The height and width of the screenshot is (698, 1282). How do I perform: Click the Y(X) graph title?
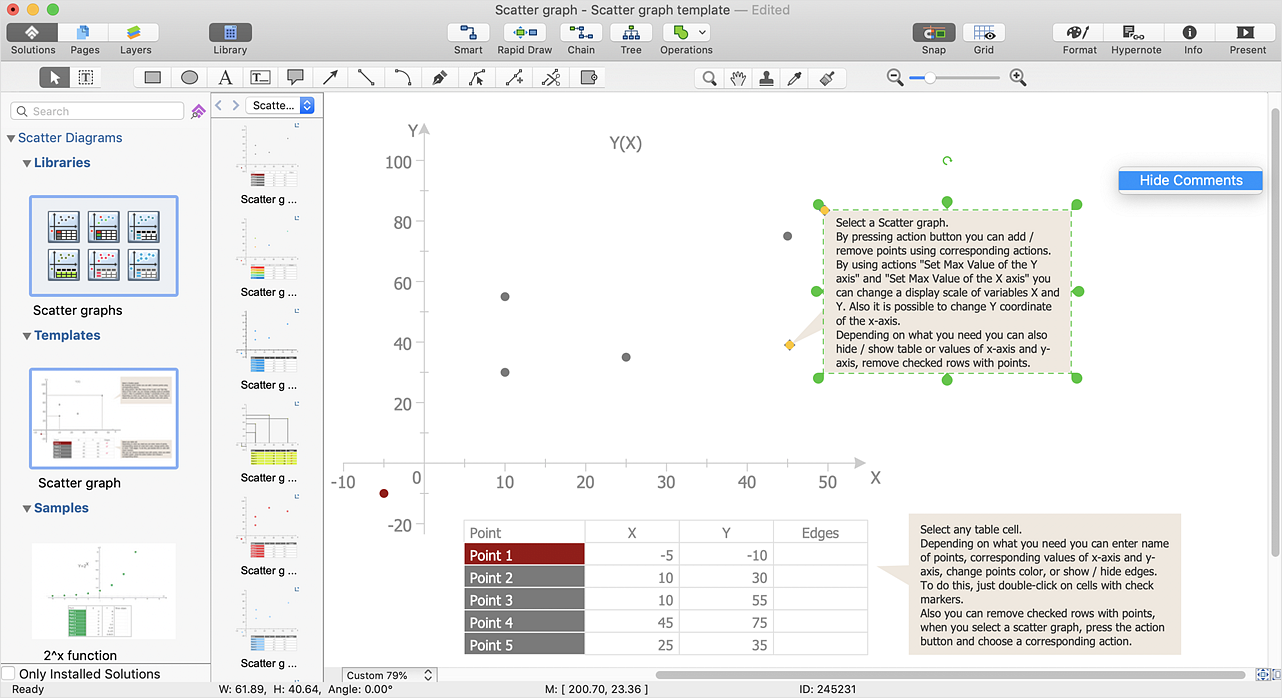point(626,143)
